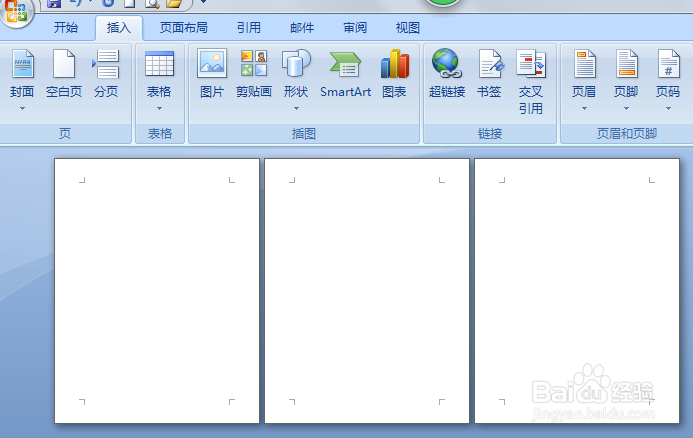Click the 插图 group label

304,133
